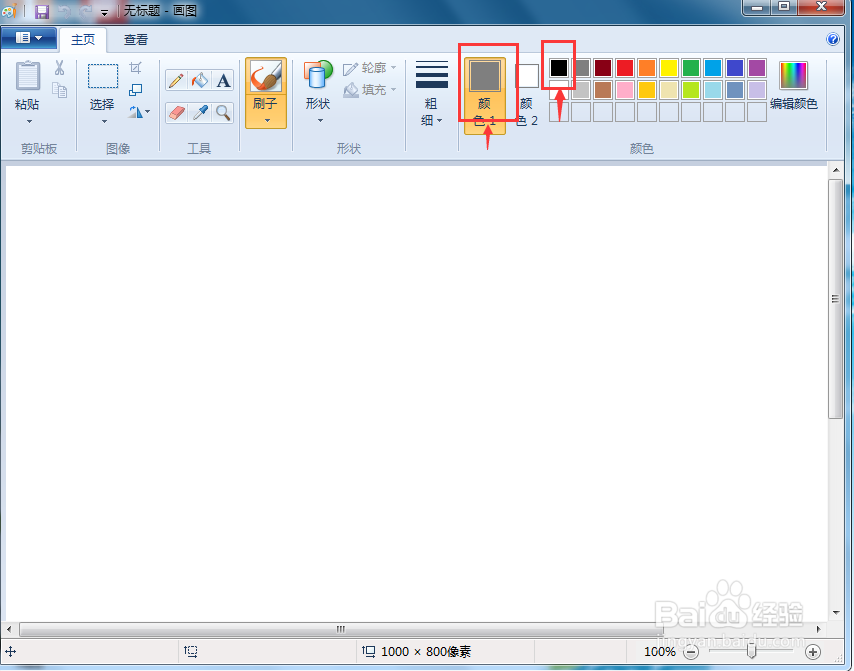This screenshot has height=671, width=854.
Task: Click the zoom in plus button
Action: [x=813, y=651]
